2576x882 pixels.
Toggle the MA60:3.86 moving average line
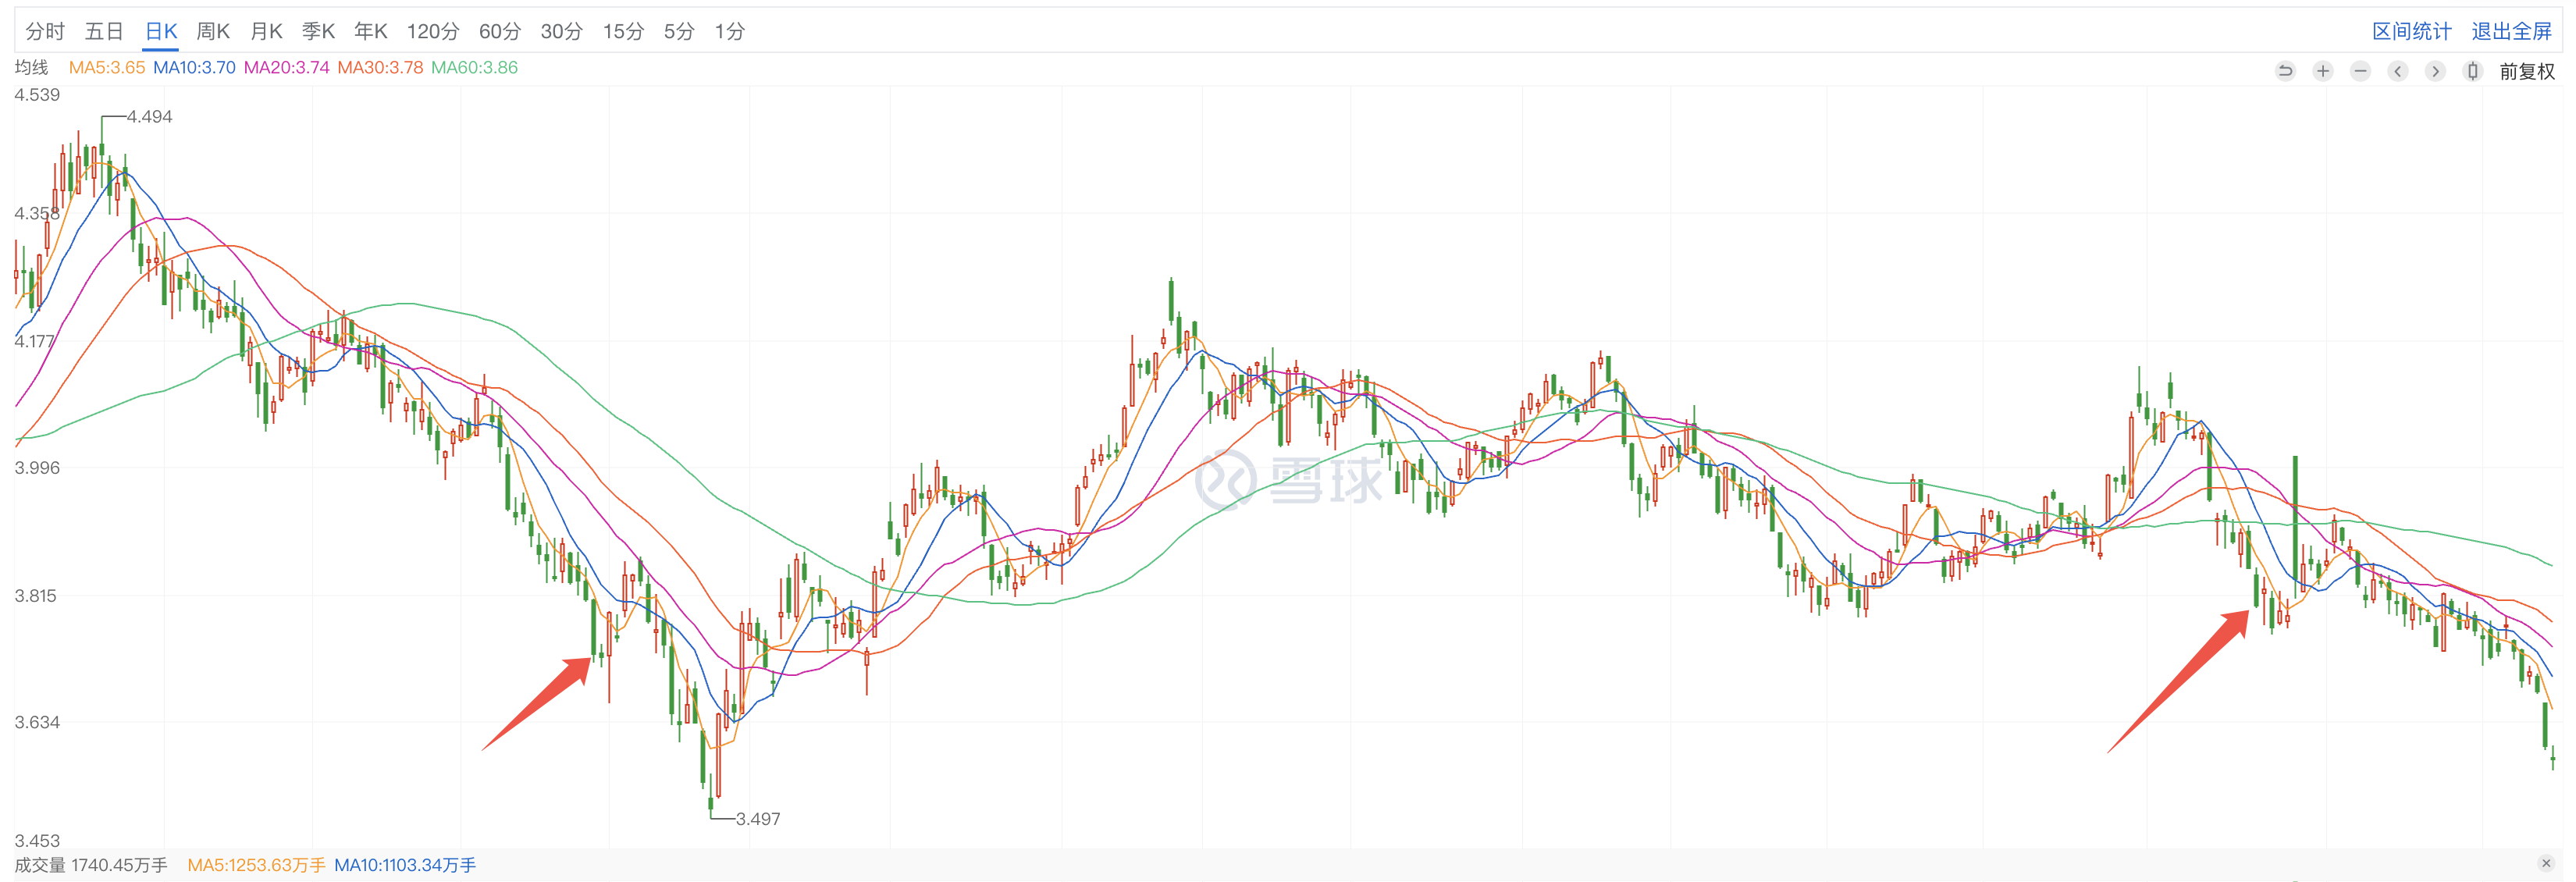(474, 67)
